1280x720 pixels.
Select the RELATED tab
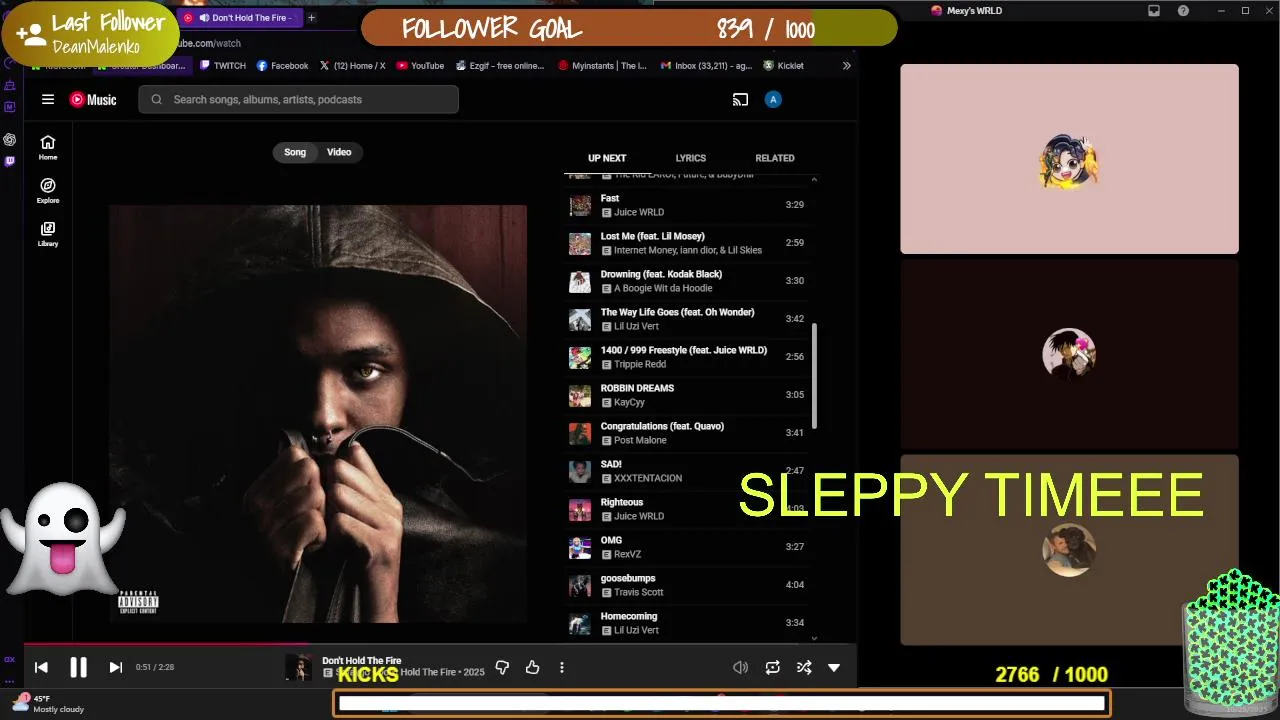coord(775,158)
